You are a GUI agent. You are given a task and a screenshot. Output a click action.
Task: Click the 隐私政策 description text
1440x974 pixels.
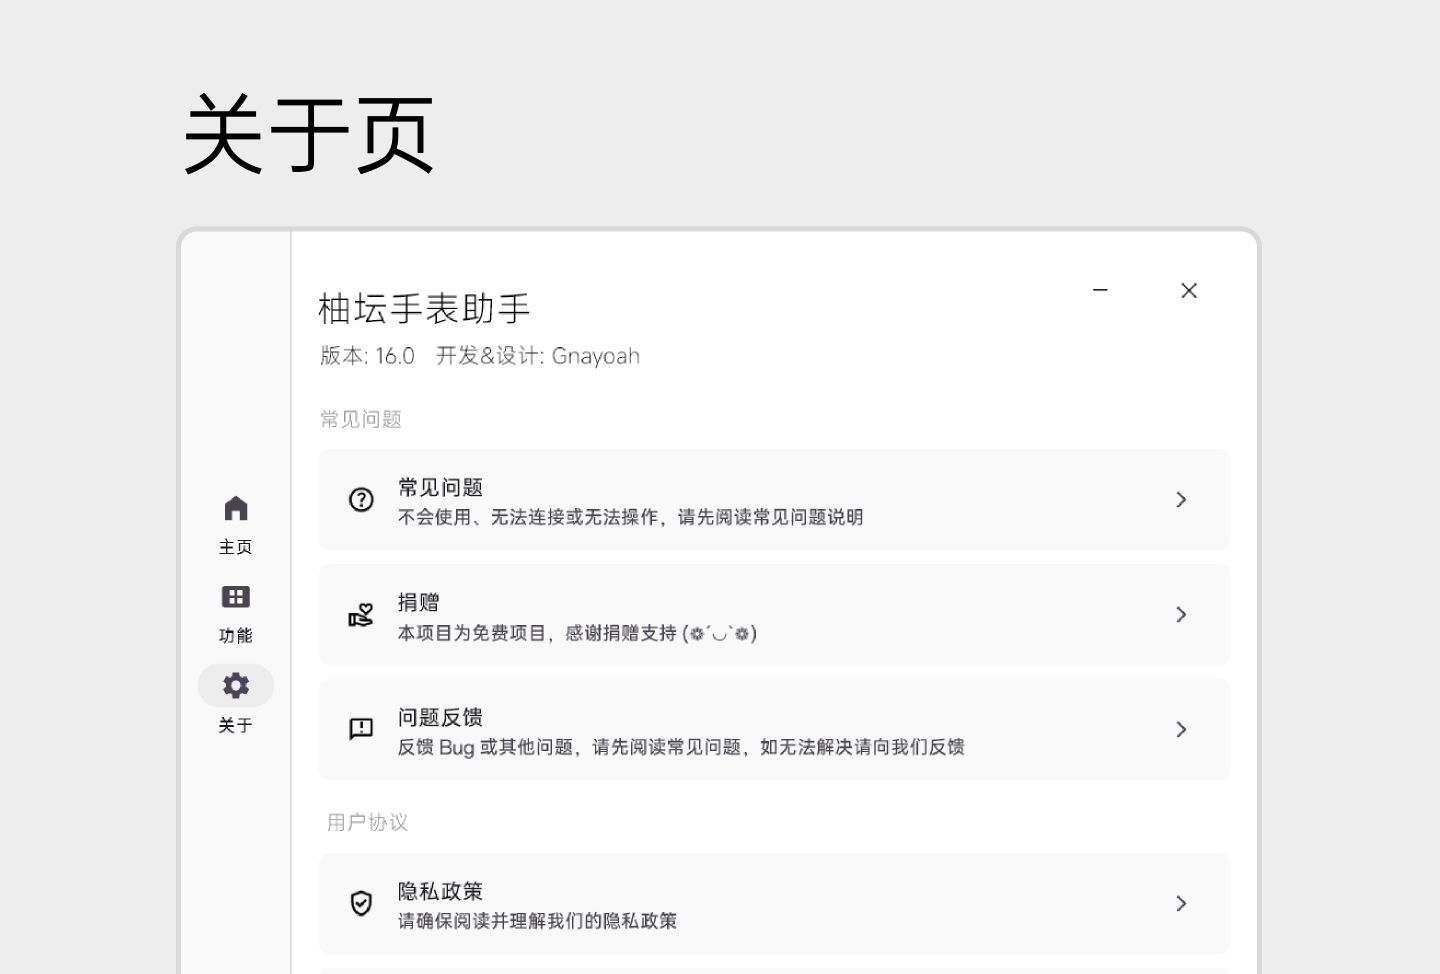[537, 921]
